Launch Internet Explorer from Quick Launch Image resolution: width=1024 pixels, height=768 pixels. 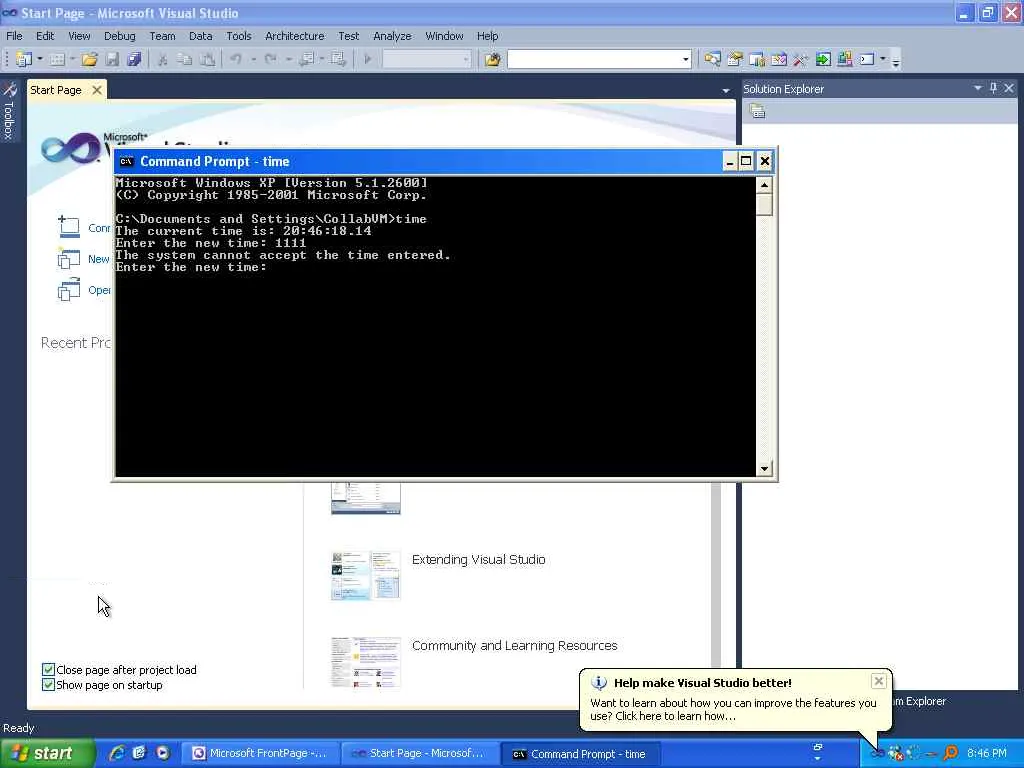click(117, 753)
